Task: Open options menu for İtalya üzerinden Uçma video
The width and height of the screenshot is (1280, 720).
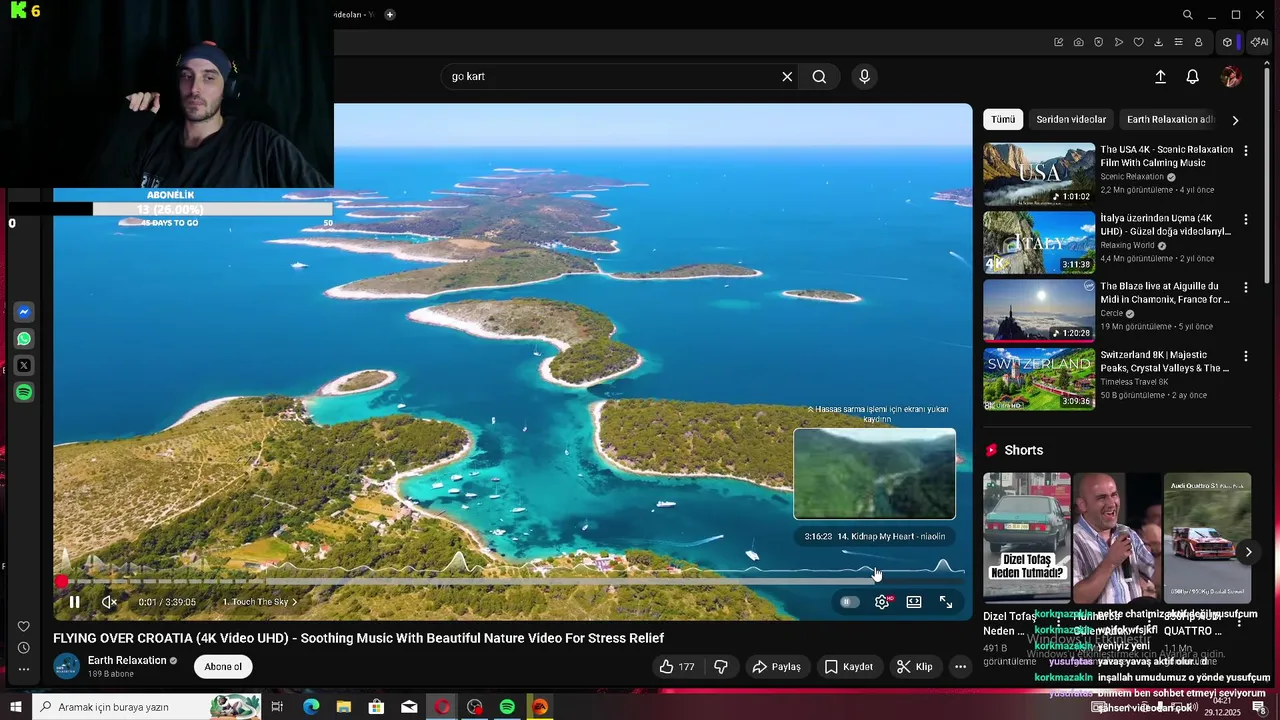Action: click(x=1245, y=219)
